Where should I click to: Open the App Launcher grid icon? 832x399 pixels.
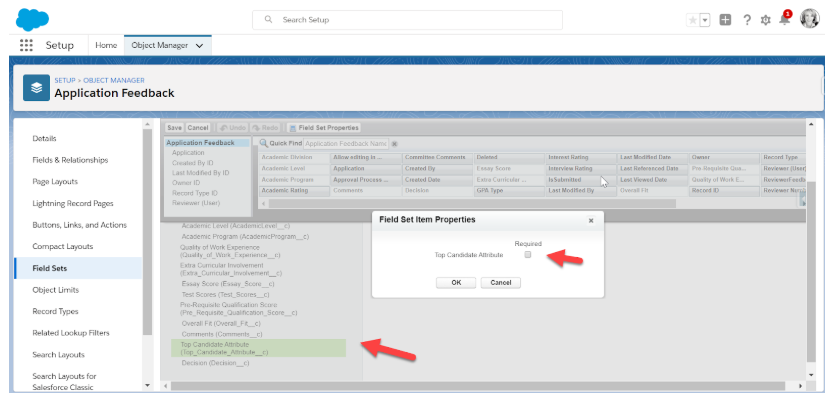(x=26, y=45)
